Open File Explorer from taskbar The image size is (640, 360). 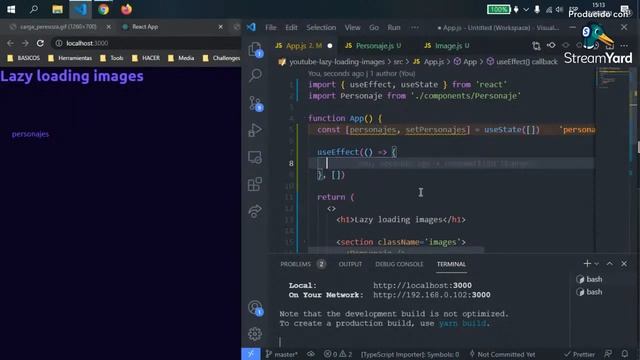(x=57, y=9)
